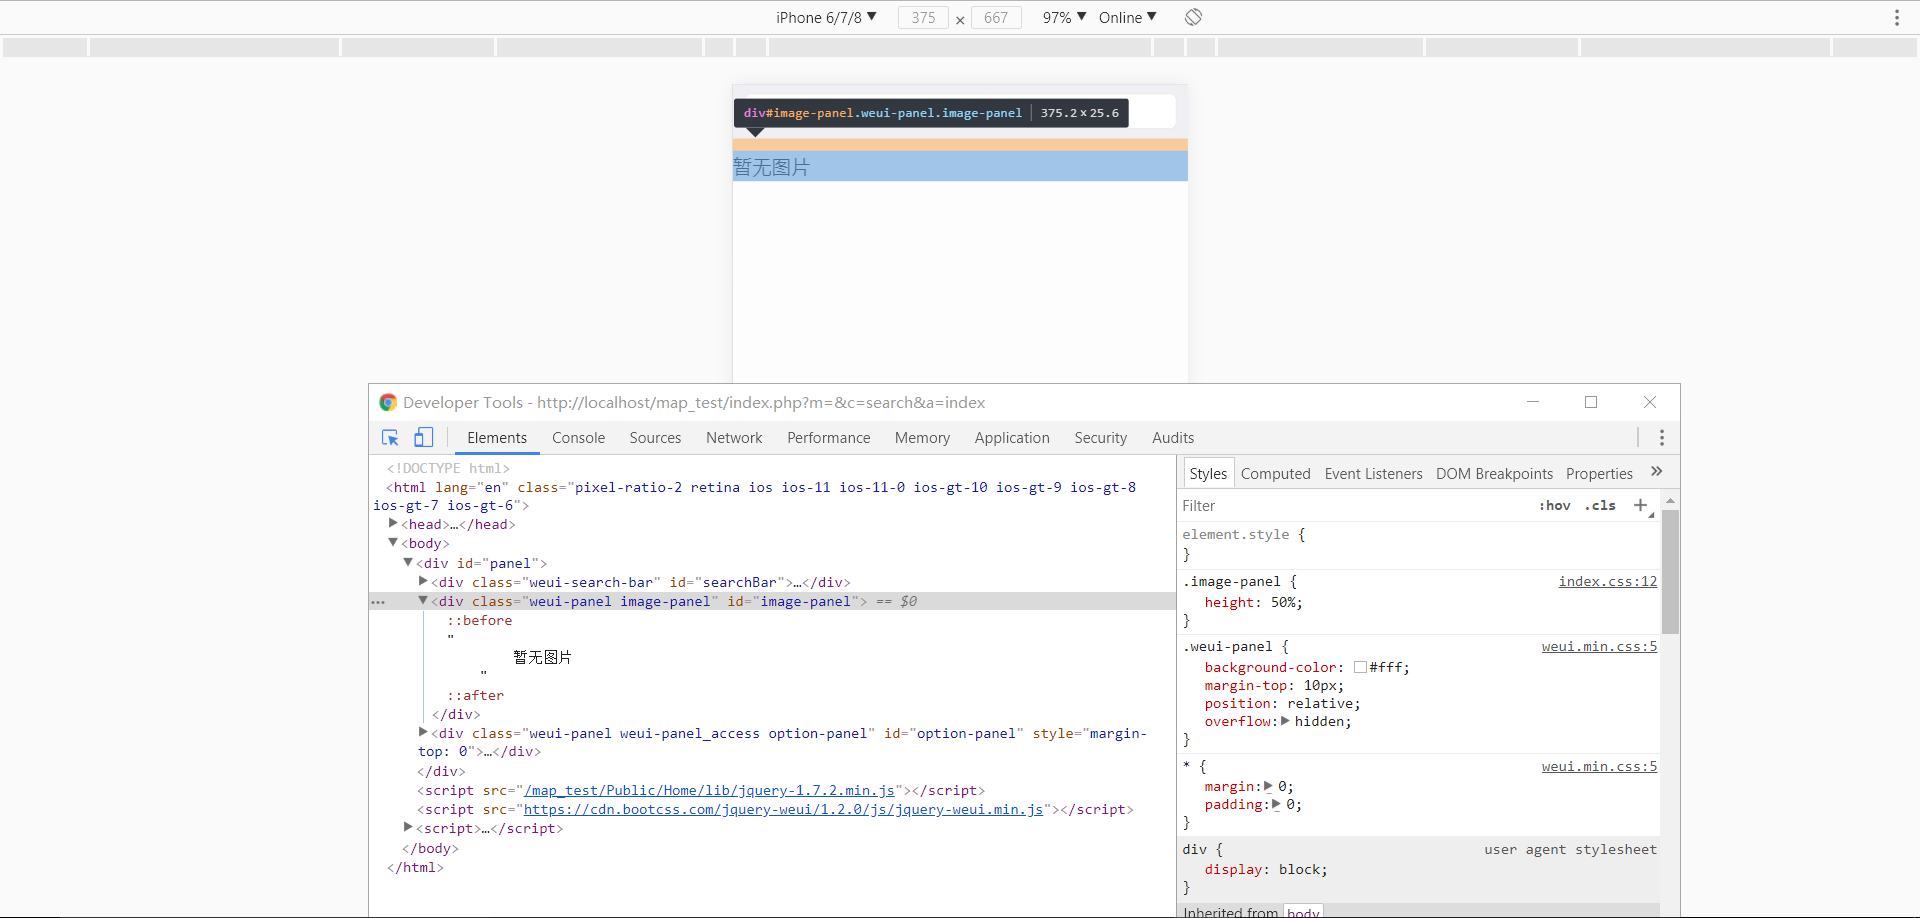This screenshot has width=1920, height=918.
Task: Open the DOM Breakpoints sub-tab
Action: point(1494,474)
